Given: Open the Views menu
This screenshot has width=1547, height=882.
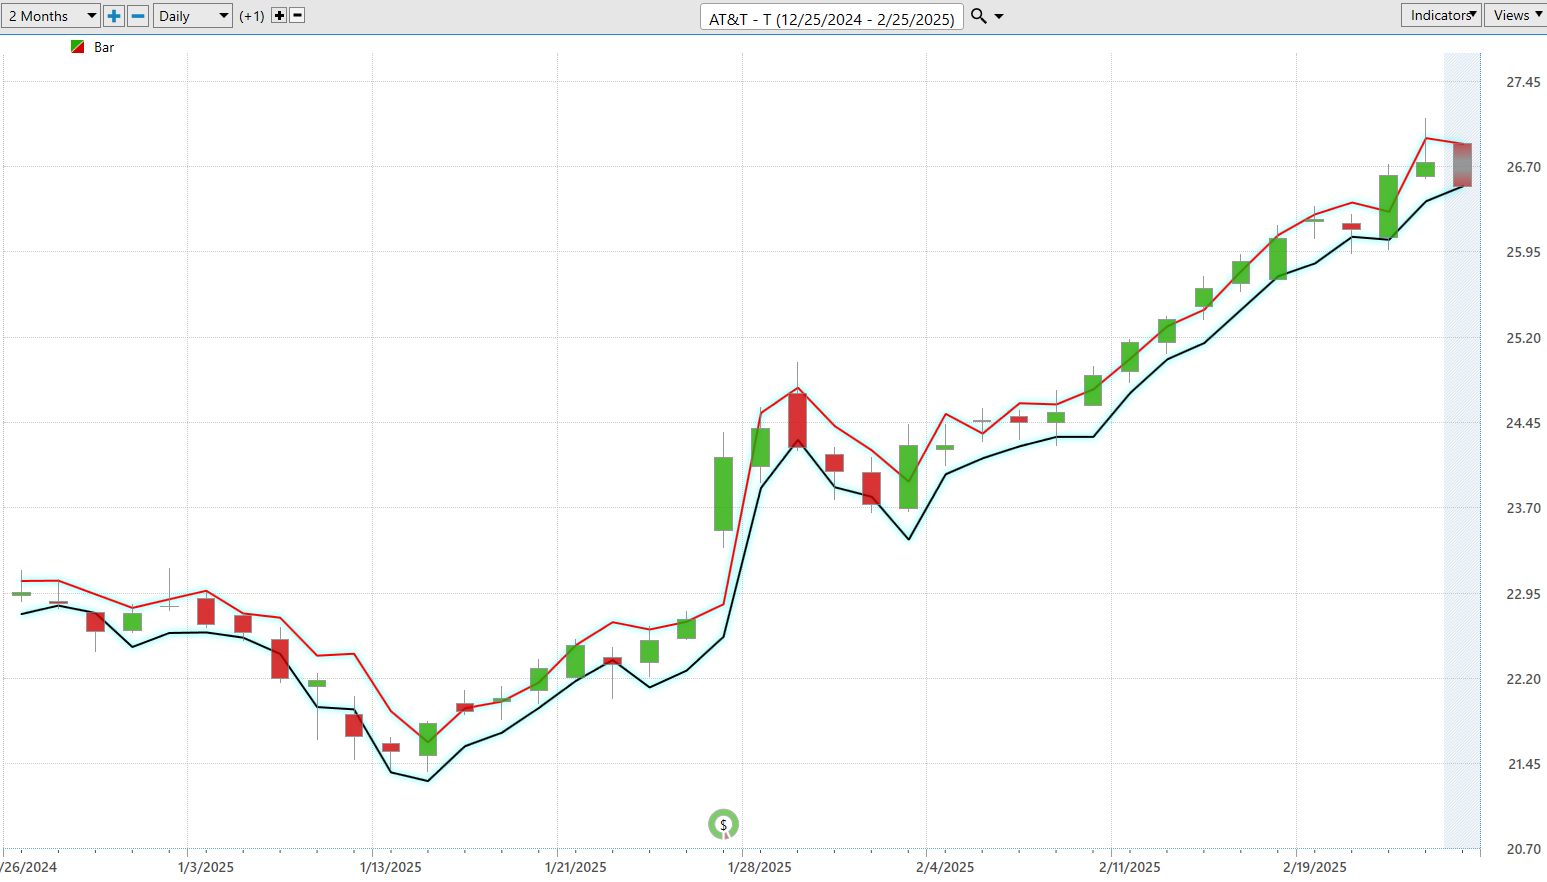Looking at the screenshot, I should (x=1516, y=15).
